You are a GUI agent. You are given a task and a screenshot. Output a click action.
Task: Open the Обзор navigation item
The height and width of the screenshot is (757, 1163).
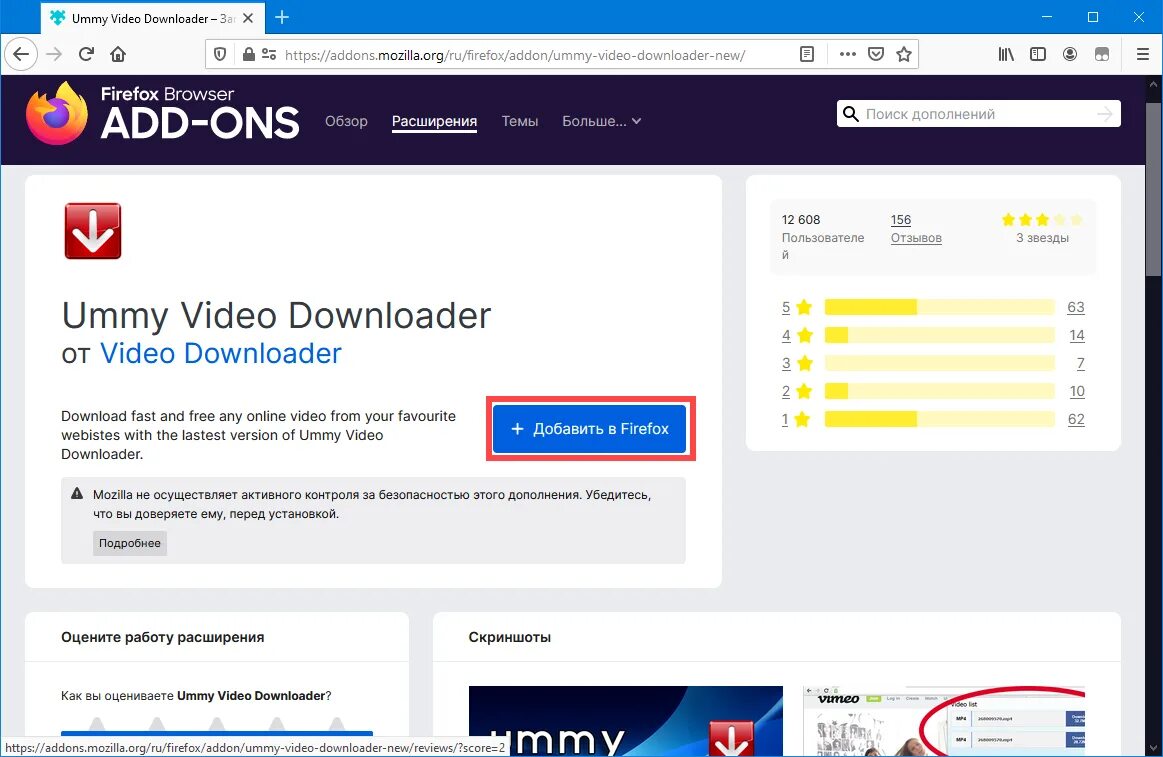pyautogui.click(x=346, y=121)
